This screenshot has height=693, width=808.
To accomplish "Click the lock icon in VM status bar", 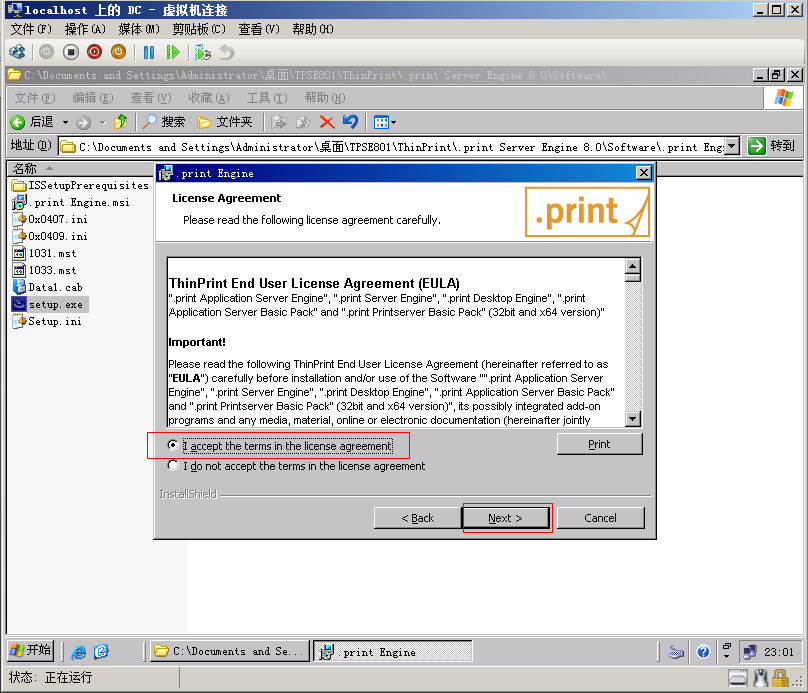I will click(780, 678).
